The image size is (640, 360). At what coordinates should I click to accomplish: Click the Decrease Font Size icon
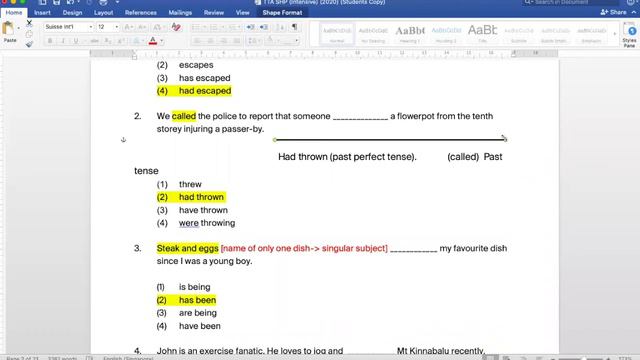(x=142, y=27)
